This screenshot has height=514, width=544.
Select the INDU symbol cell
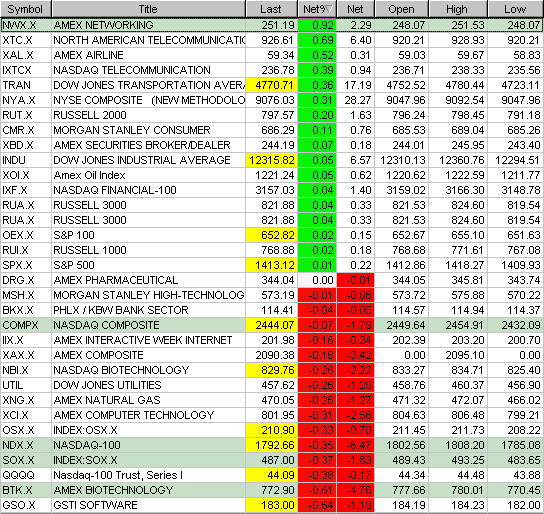(26, 160)
